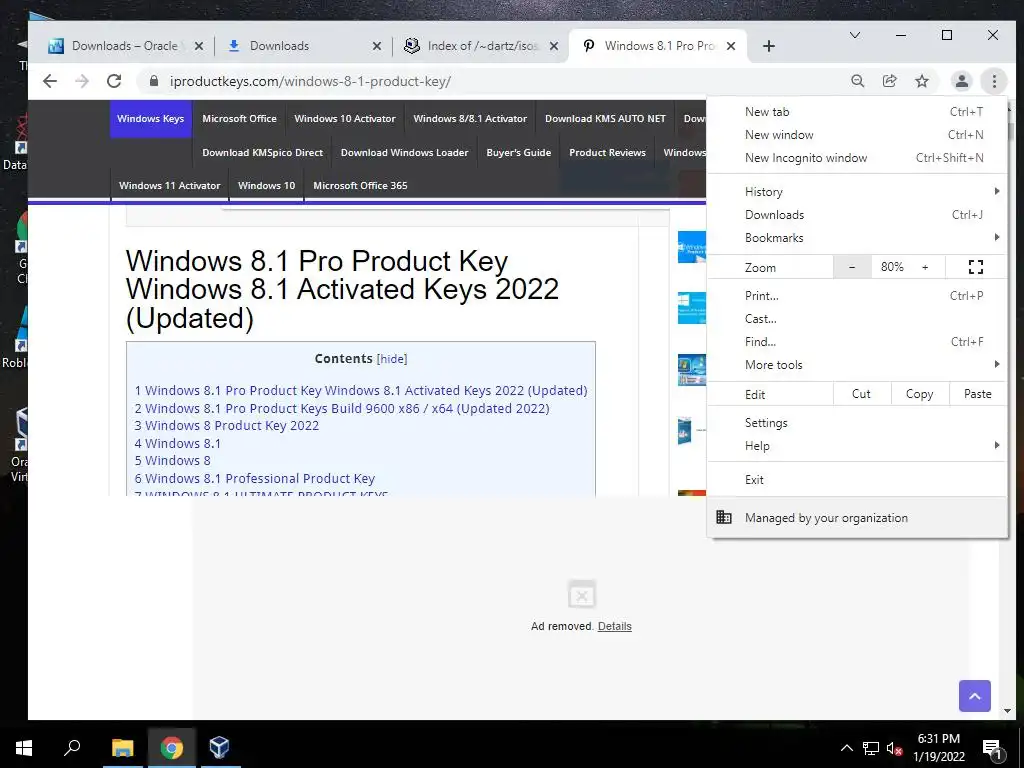Click the purple scroll-to-top button
The image size is (1024, 768).
[x=974, y=696]
